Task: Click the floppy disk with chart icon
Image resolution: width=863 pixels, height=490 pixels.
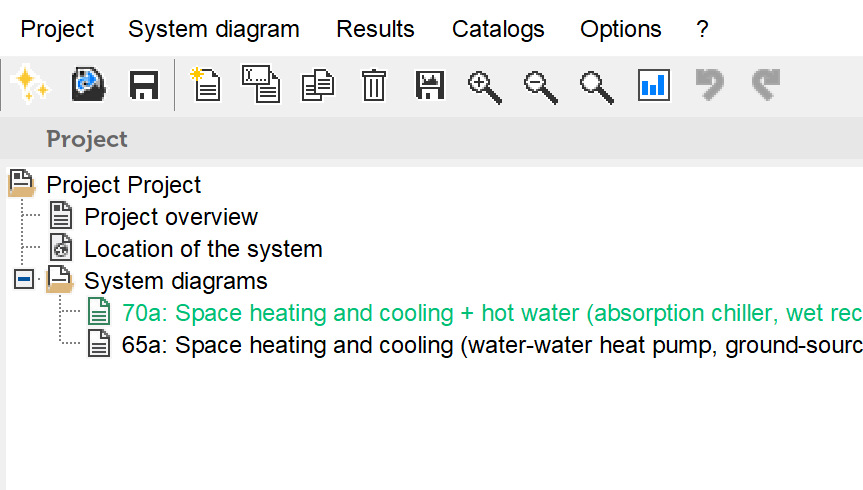Action: (x=430, y=86)
